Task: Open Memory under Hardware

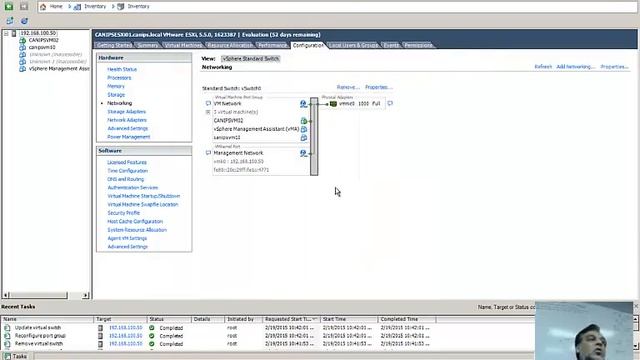Action: coord(116,86)
